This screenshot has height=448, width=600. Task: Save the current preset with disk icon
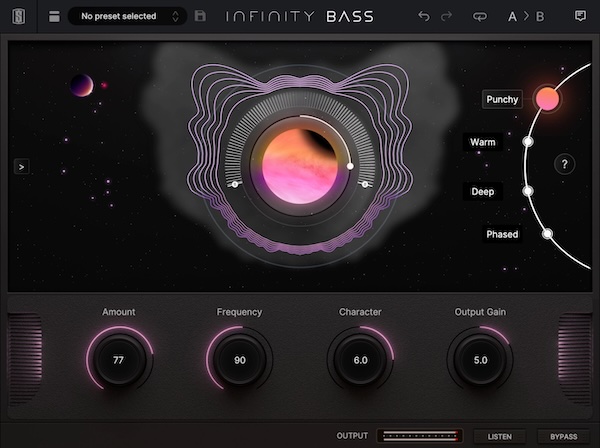(200, 16)
